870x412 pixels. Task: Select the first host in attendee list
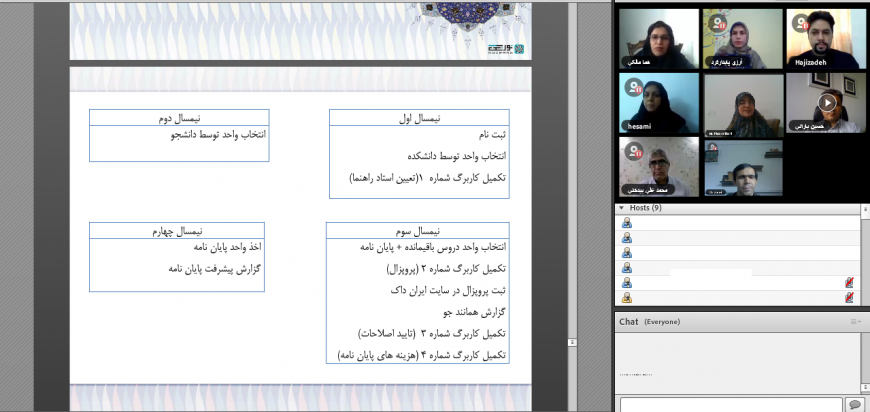pyautogui.click(x=627, y=223)
